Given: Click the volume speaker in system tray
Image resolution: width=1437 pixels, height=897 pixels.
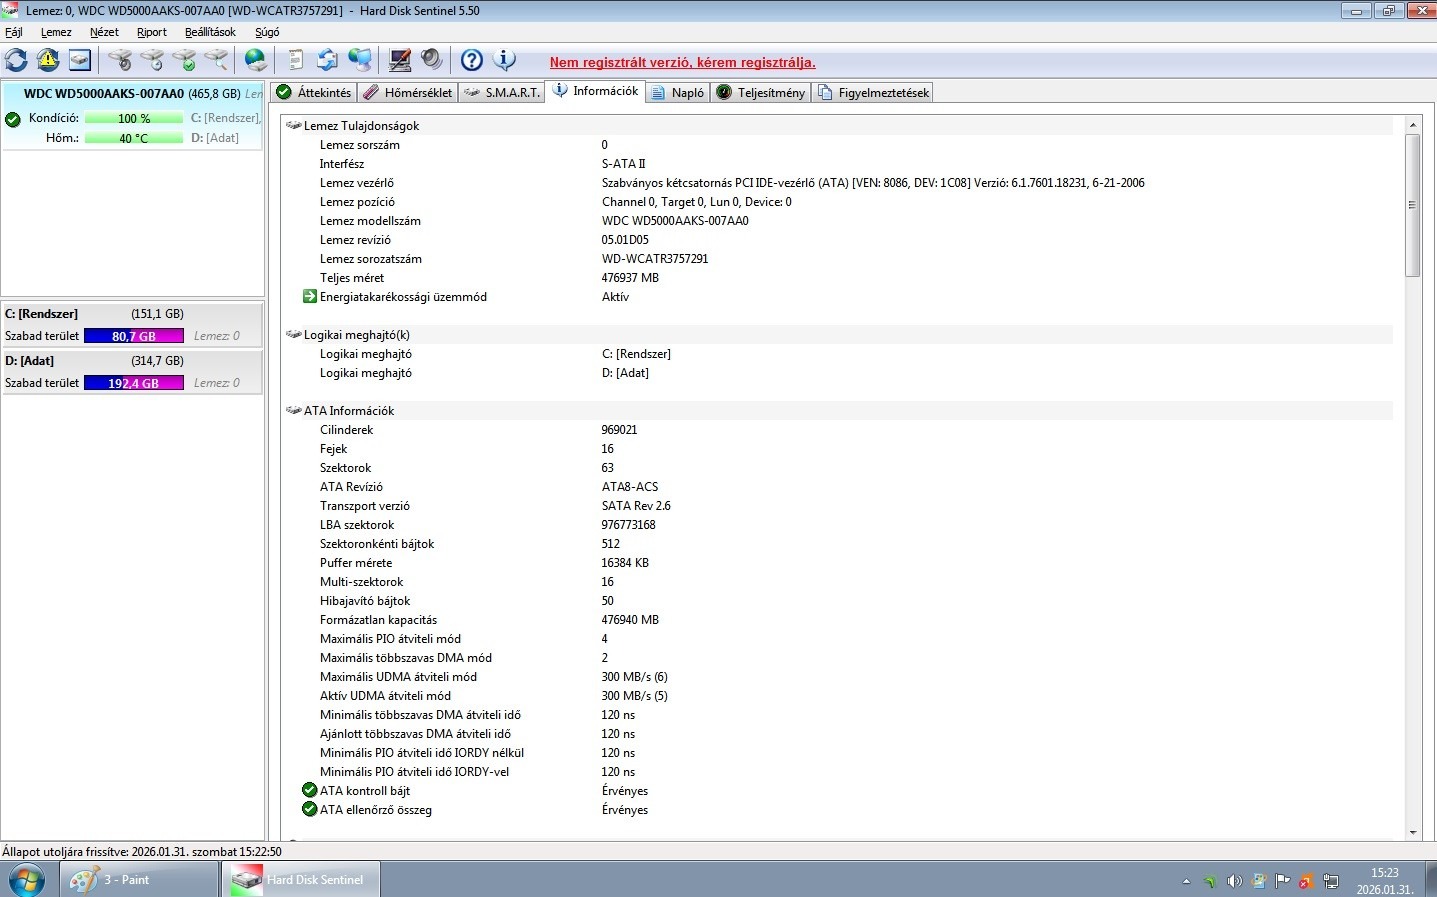Looking at the screenshot, I should click(1234, 881).
